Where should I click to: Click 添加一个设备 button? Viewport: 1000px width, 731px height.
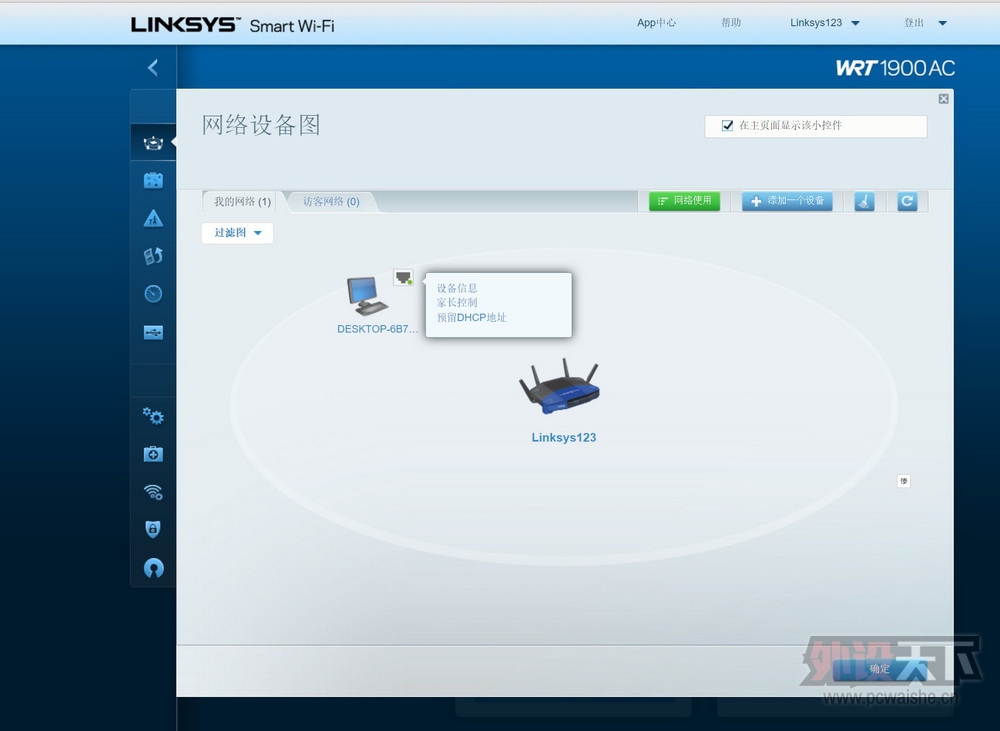tap(787, 201)
